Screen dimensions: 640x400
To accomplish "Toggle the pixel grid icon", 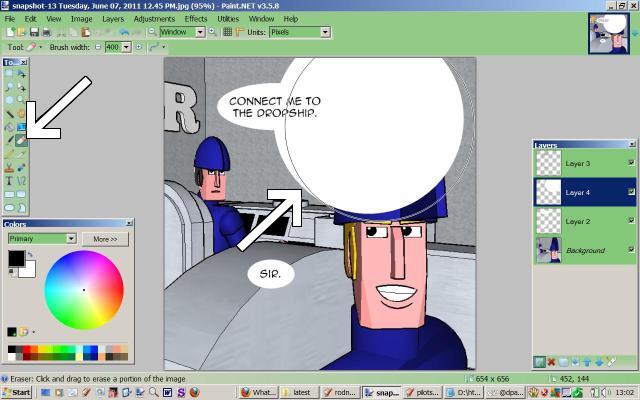I will pyautogui.click(x=227, y=32).
